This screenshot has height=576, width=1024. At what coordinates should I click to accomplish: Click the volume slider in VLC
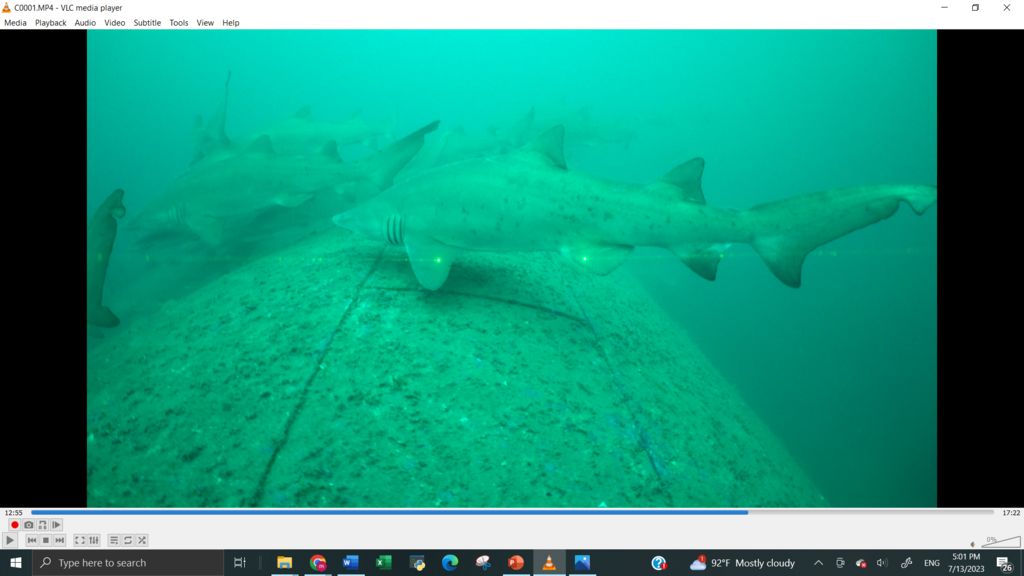[x=1000, y=542]
